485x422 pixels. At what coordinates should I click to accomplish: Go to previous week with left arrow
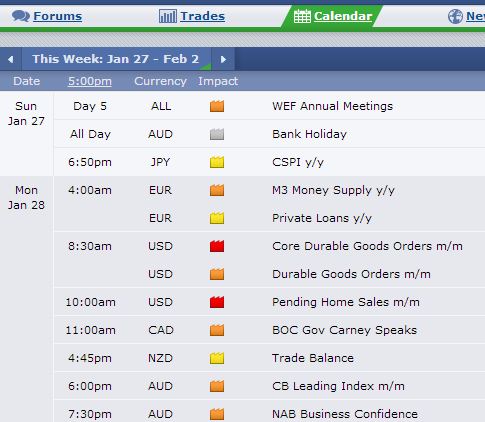pyautogui.click(x=11, y=59)
